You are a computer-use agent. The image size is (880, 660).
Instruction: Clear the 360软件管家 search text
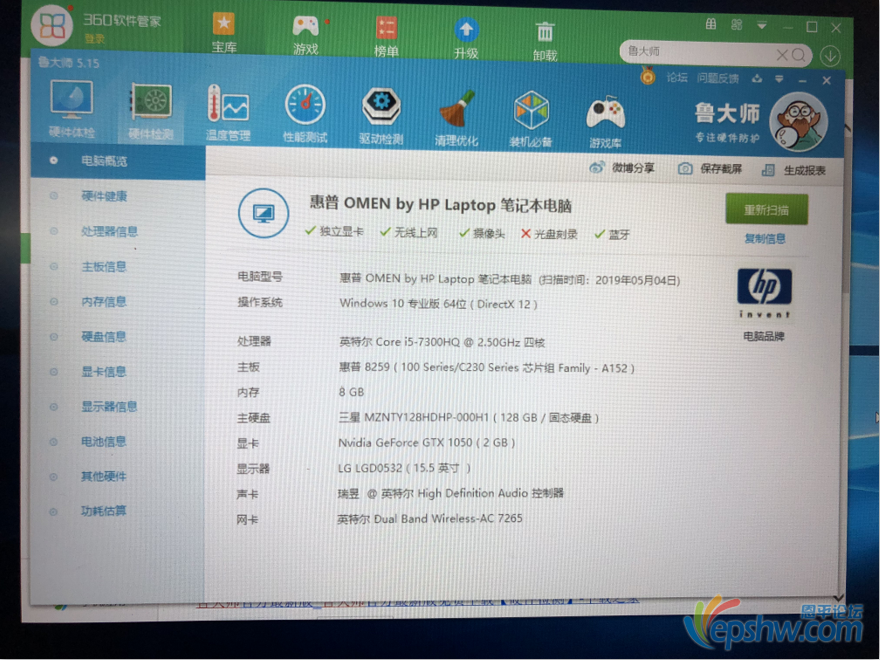point(782,54)
